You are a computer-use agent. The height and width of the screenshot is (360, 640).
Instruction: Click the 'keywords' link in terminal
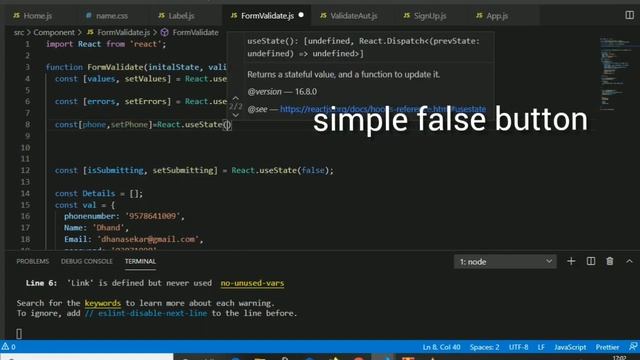102,303
